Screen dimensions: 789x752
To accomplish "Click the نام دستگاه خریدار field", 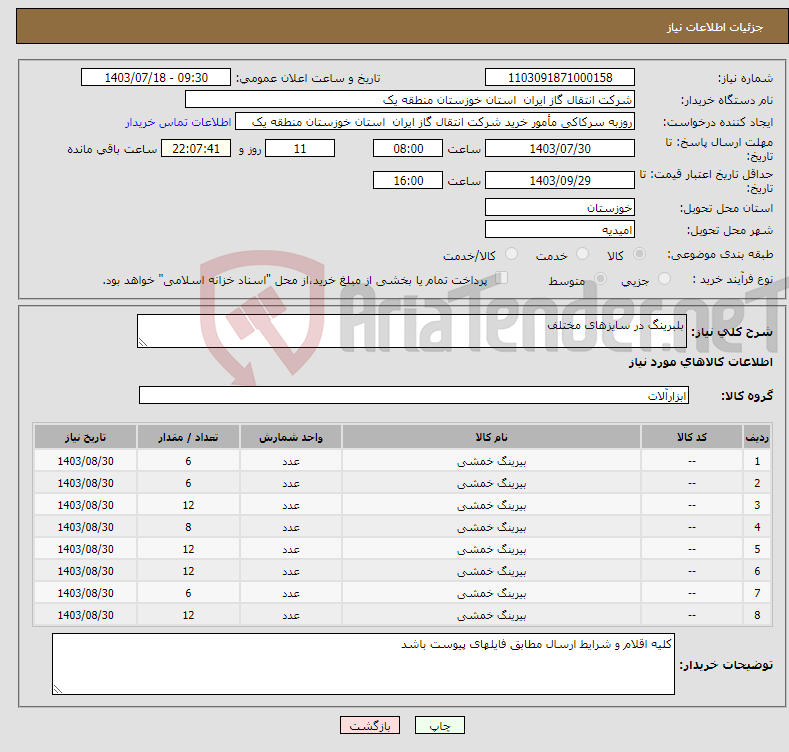I will coord(410,100).
